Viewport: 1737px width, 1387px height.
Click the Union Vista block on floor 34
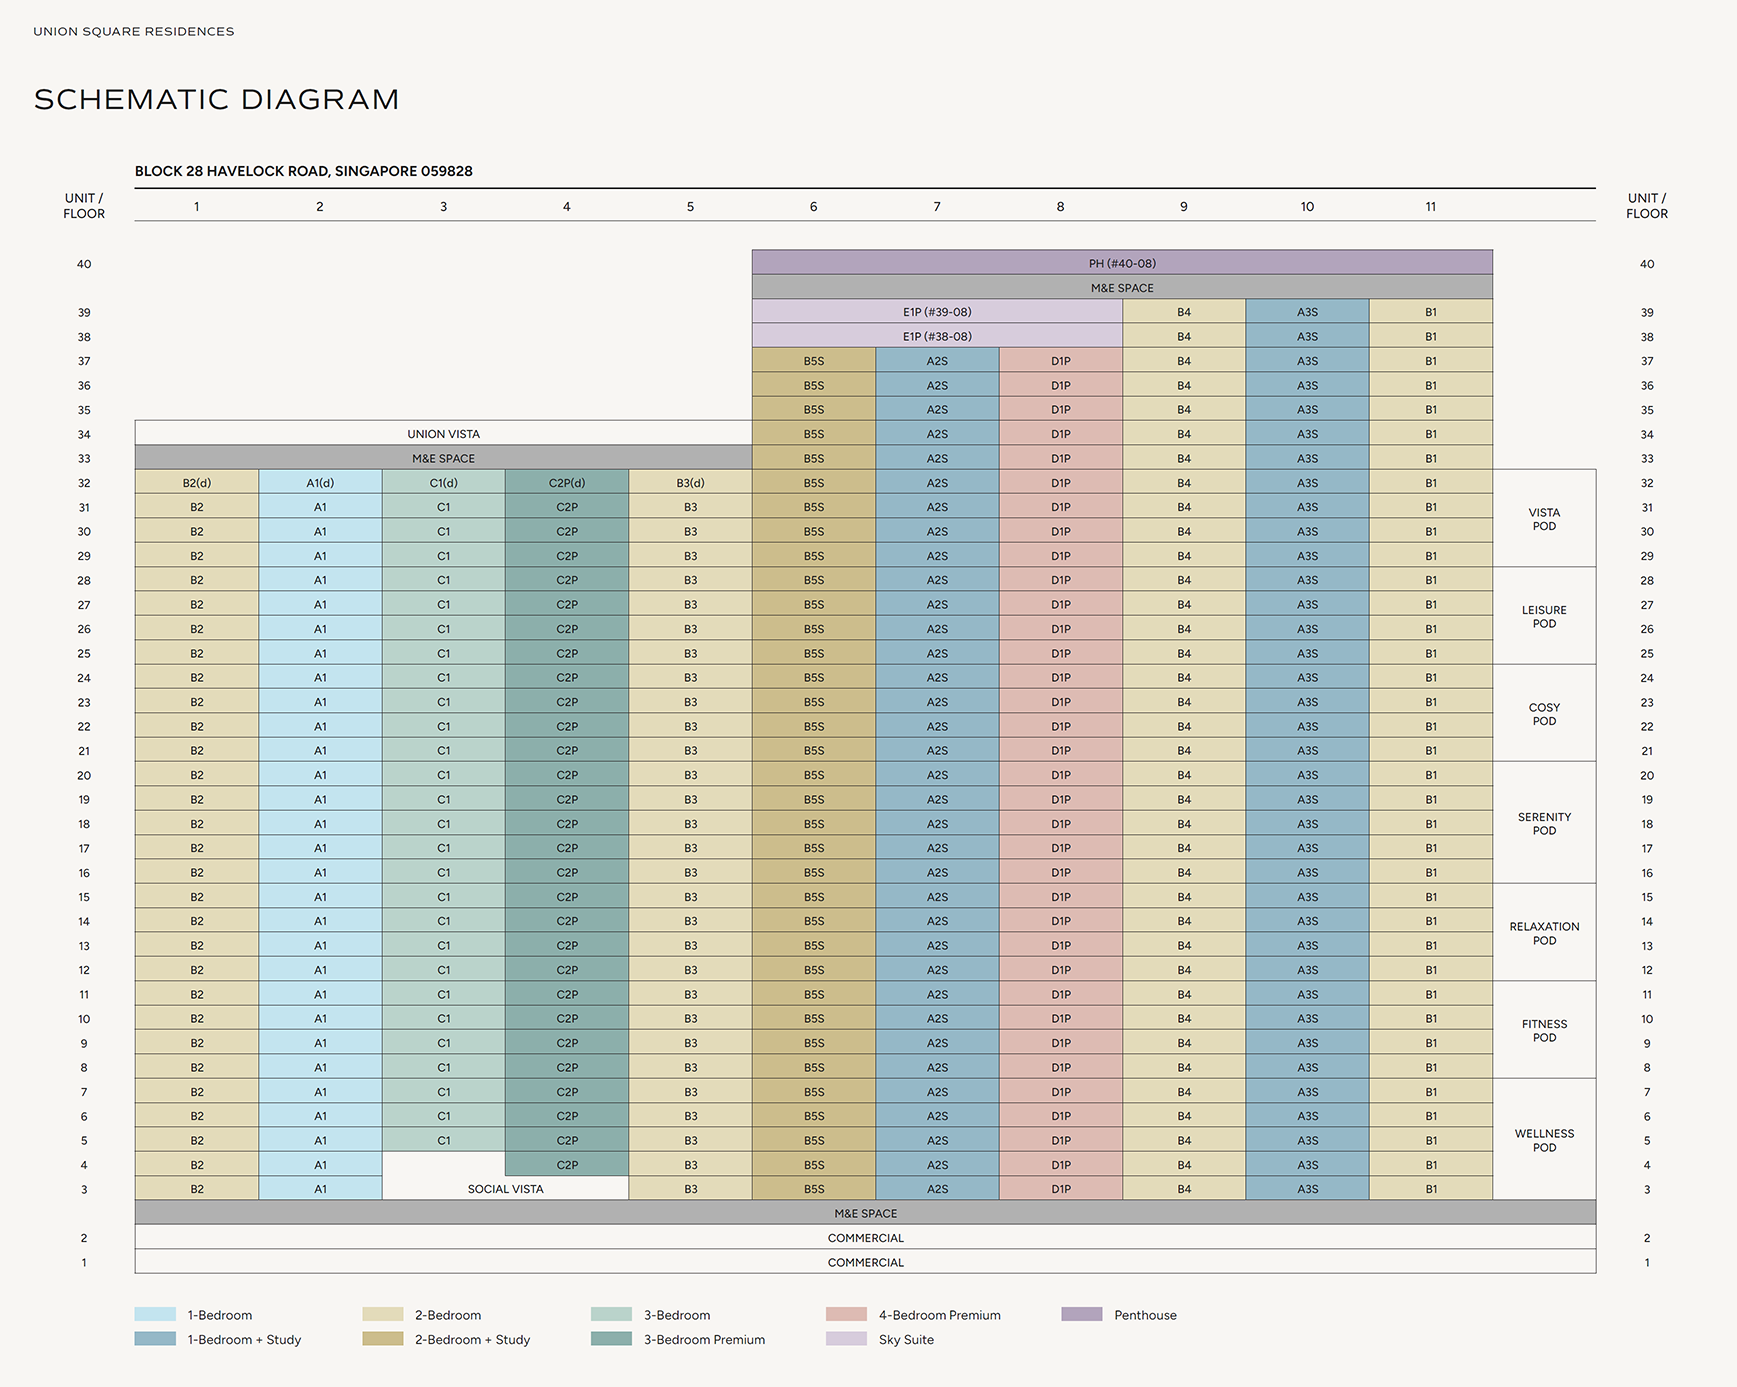443,434
